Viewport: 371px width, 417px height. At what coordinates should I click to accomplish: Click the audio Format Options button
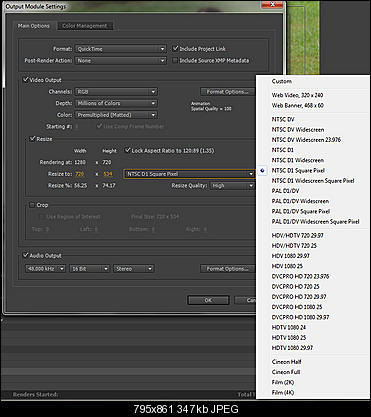pyautogui.click(x=228, y=269)
